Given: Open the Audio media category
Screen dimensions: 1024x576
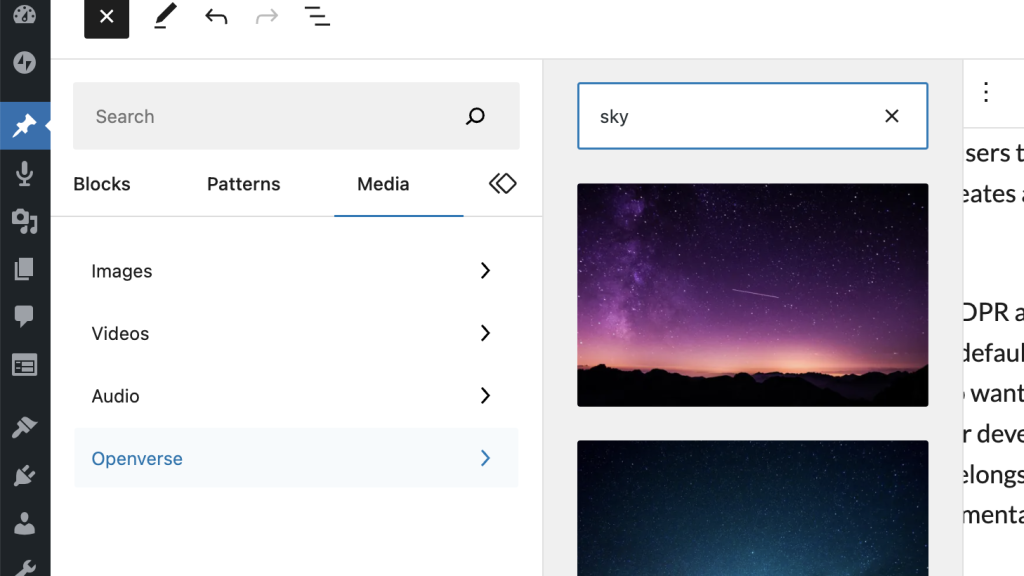Looking at the screenshot, I should [x=296, y=396].
